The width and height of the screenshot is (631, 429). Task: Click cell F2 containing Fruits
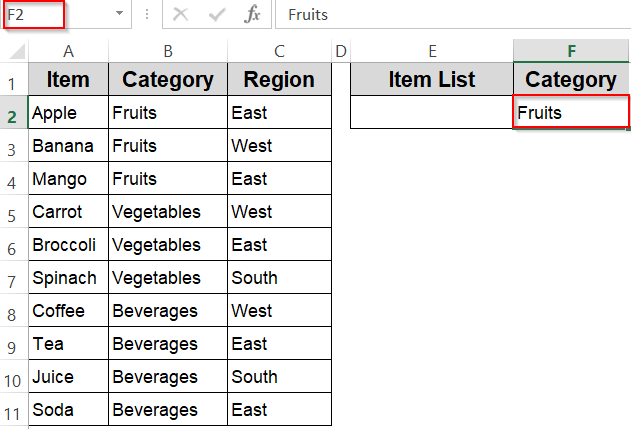click(x=571, y=113)
